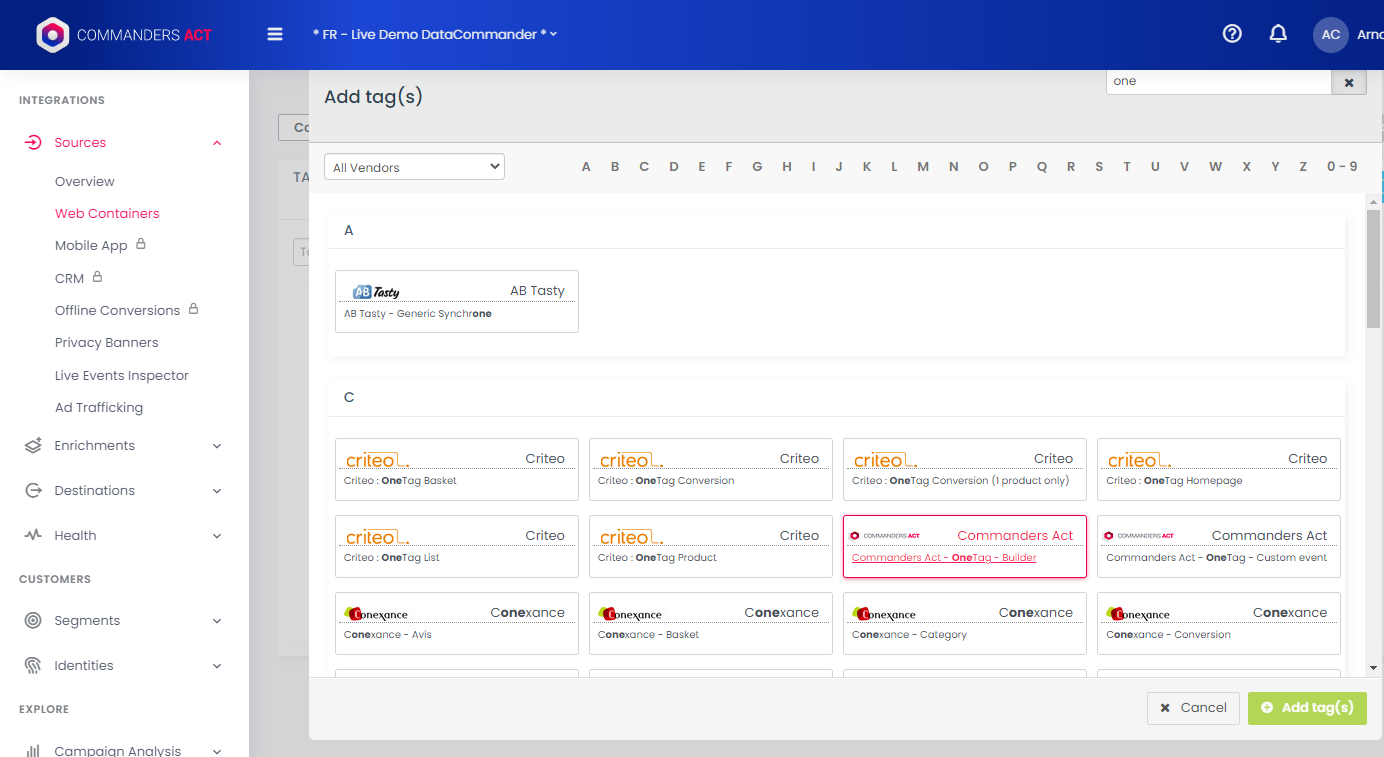
Task: Expand the site selector FR Live Demo dropdown
Action: [435, 34]
